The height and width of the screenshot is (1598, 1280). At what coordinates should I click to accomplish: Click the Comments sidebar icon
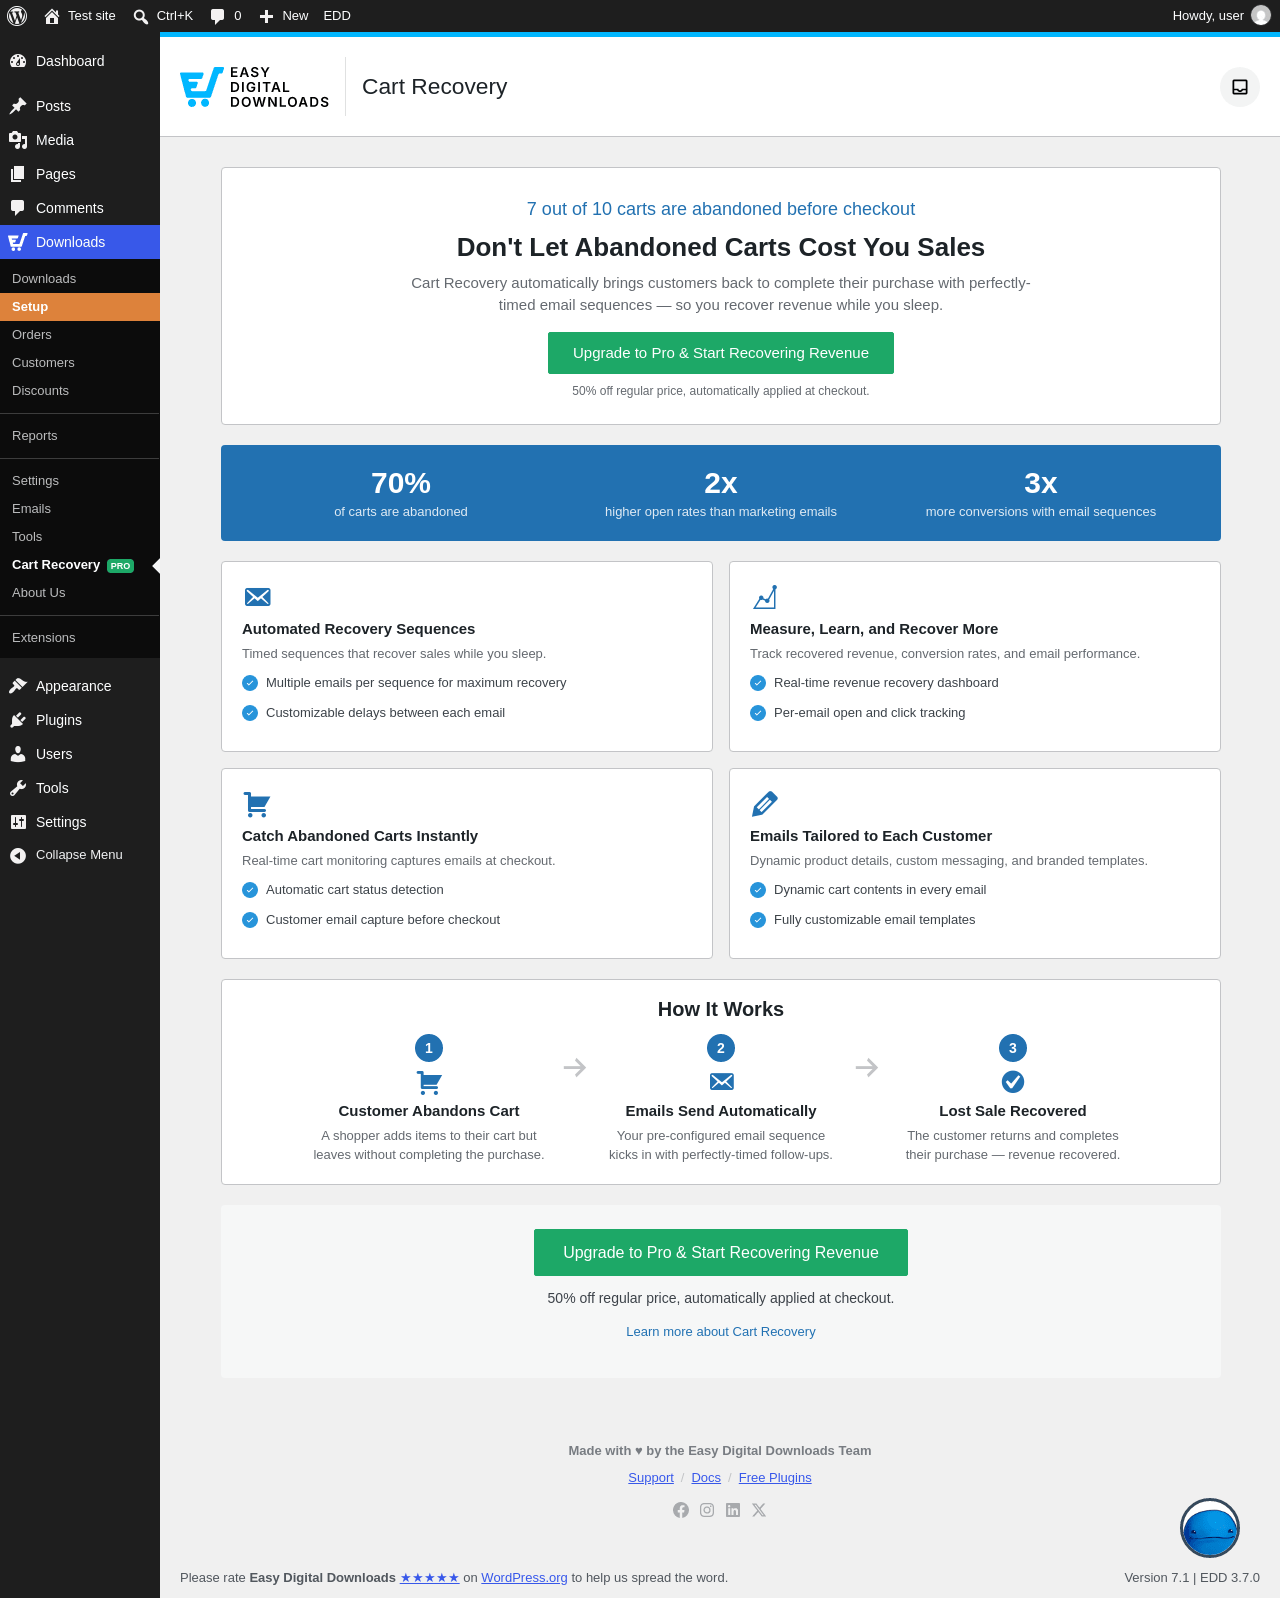click(18, 208)
